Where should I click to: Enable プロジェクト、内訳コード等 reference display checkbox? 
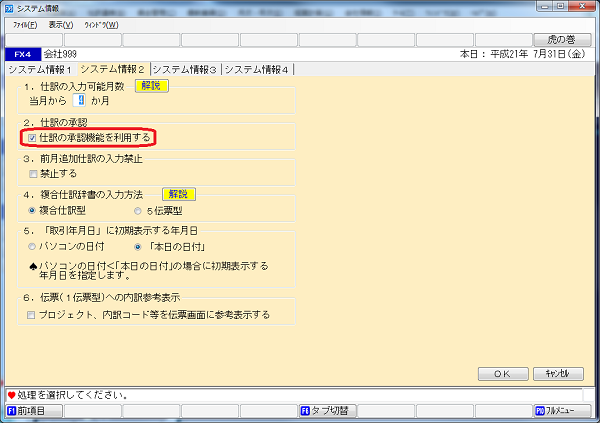pos(31,315)
